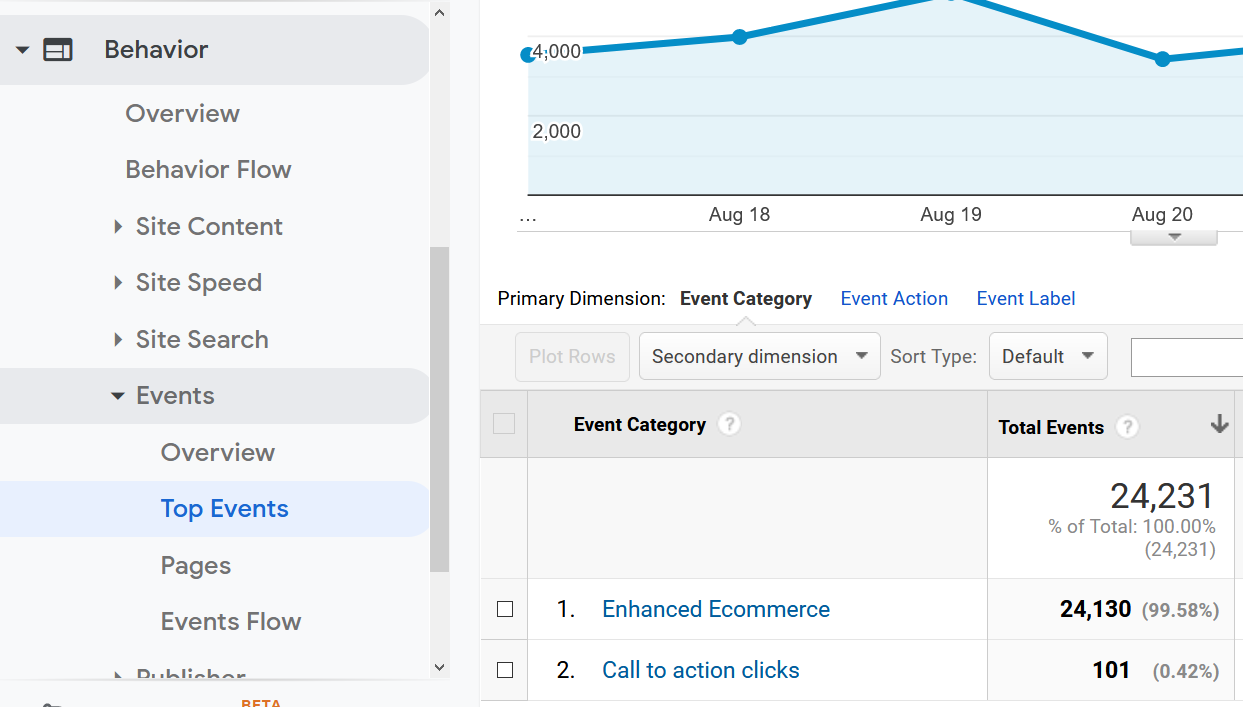Click the Plot Rows button
Screen dimensions: 1243x707
572,356
